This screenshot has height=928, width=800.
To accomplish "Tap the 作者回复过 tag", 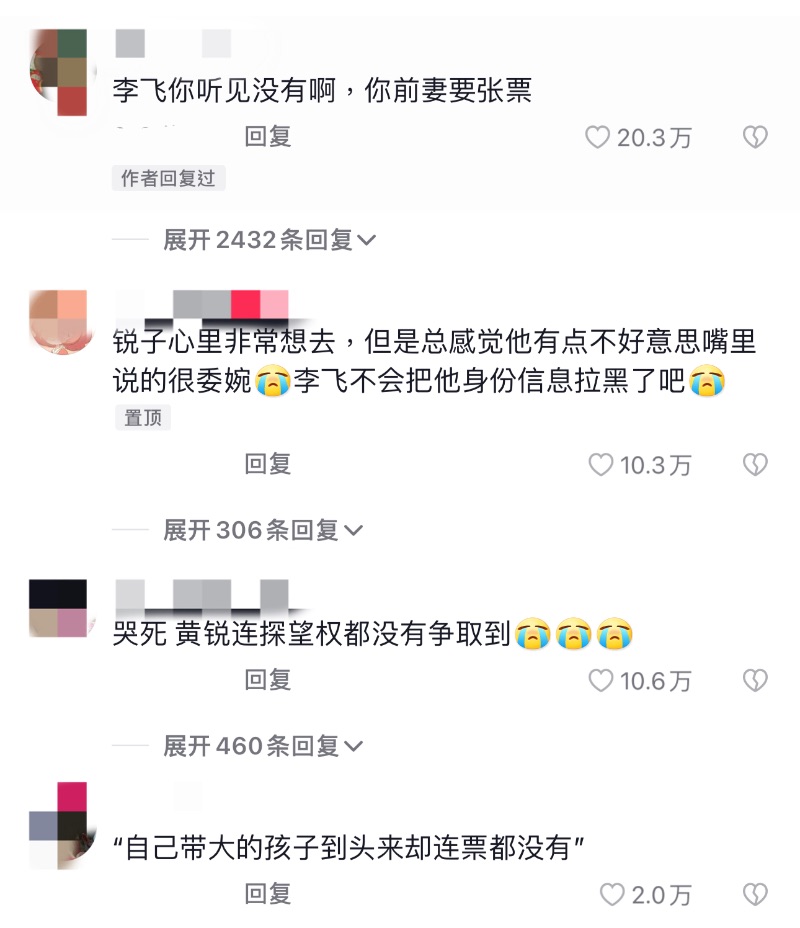I will click(169, 178).
